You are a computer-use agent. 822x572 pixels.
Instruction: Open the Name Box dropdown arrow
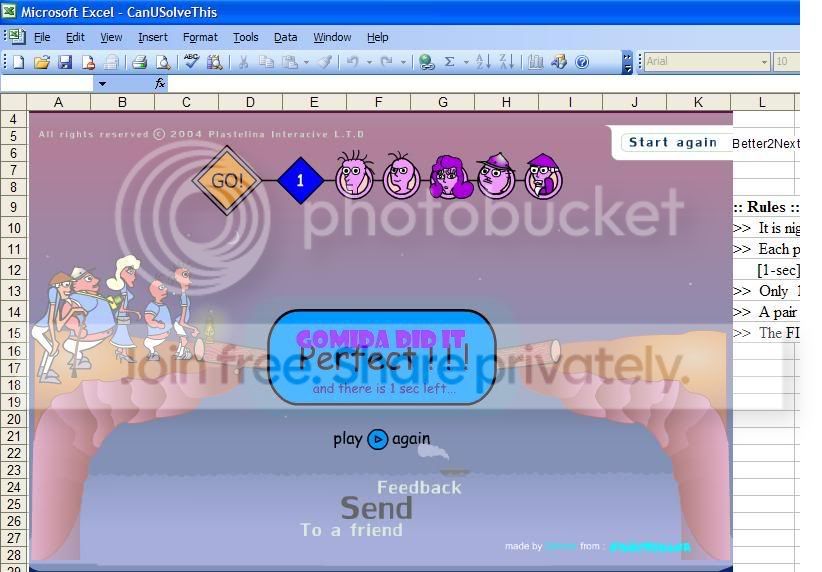point(102,84)
